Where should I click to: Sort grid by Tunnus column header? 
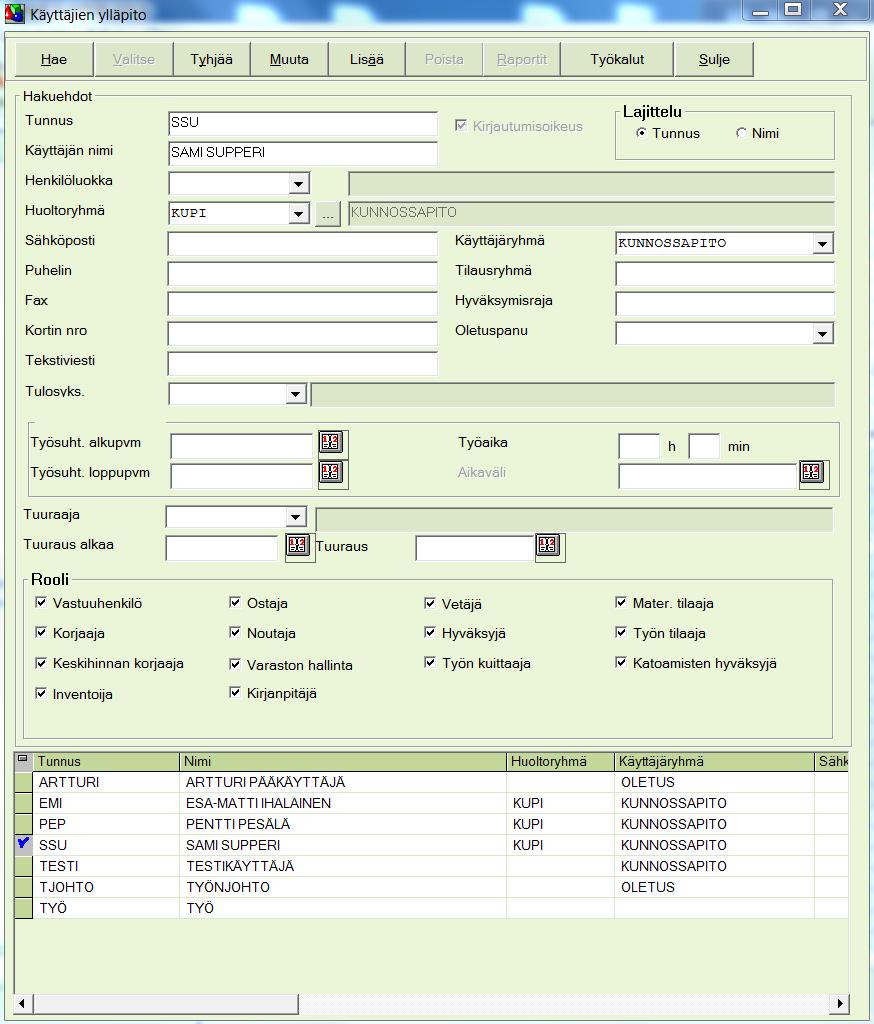(x=106, y=761)
